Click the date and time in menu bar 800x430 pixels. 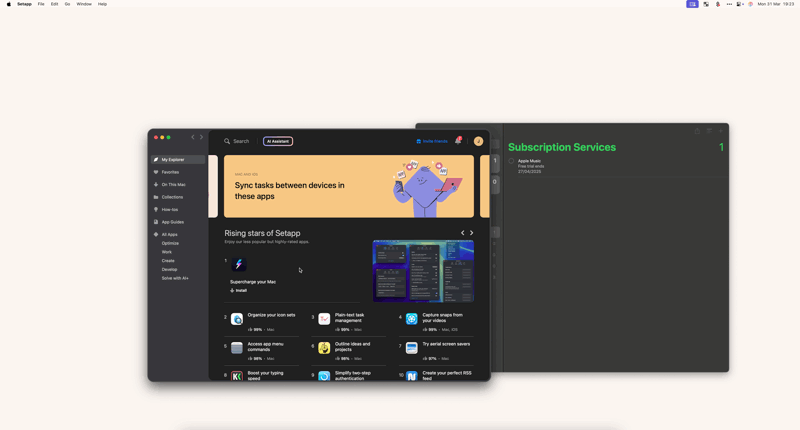[x=776, y=4]
